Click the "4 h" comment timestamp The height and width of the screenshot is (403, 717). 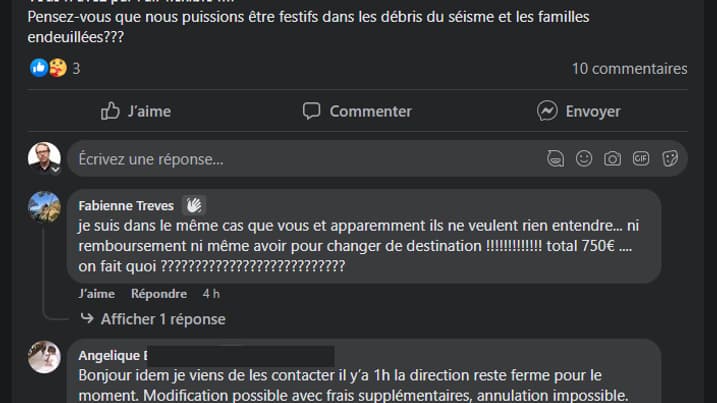pos(211,294)
